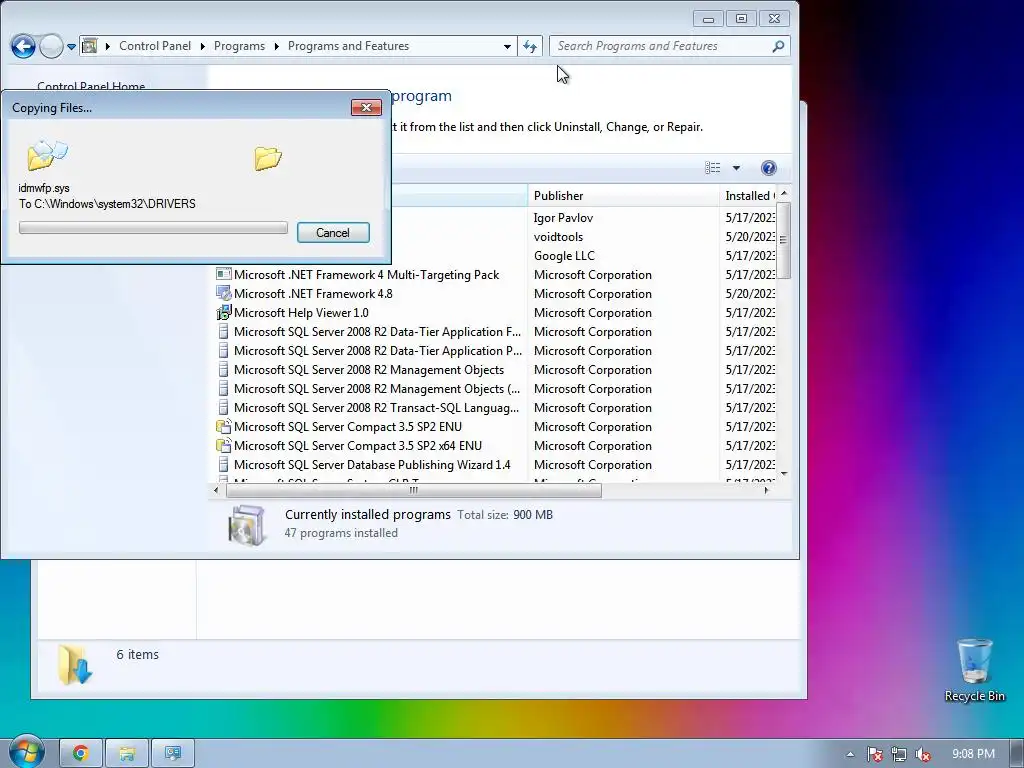
Task: Focus the Search Programs and Features box
Action: [x=669, y=46]
